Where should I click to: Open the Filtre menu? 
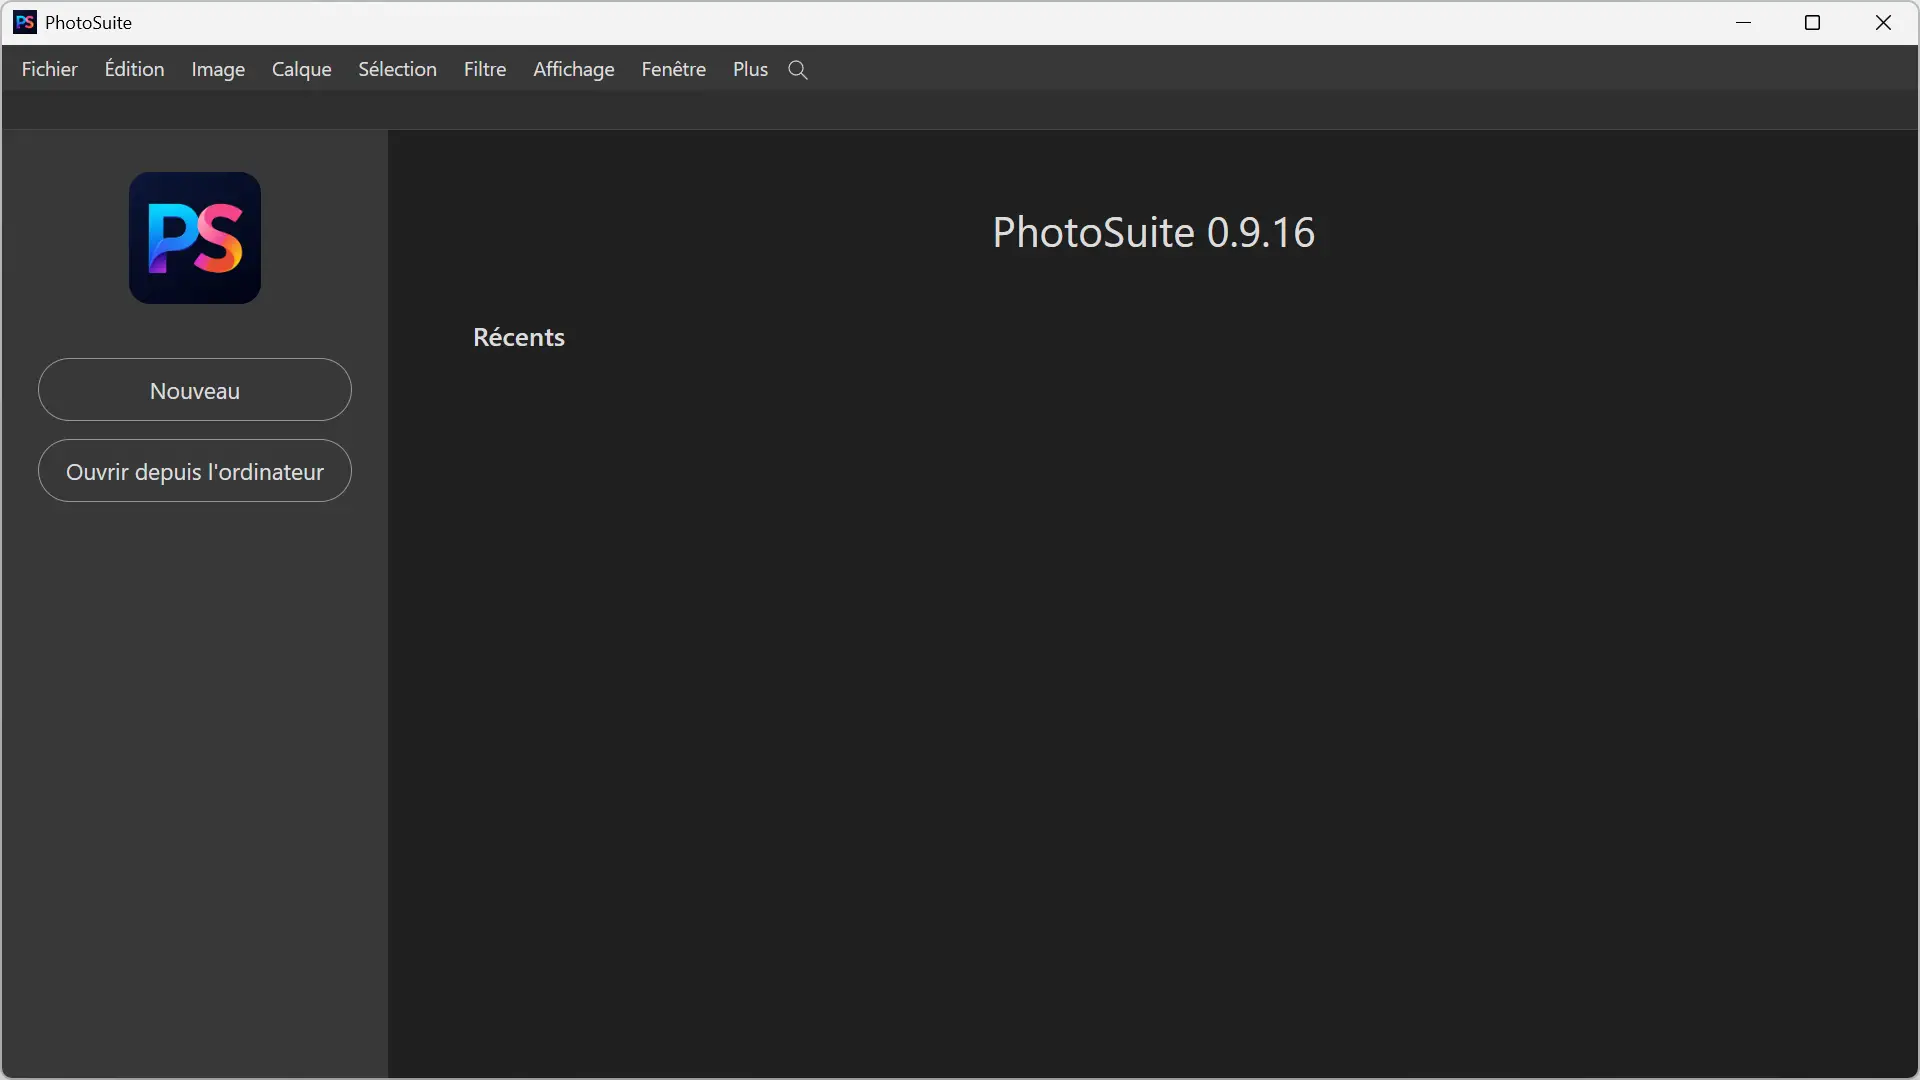pyautogui.click(x=485, y=69)
